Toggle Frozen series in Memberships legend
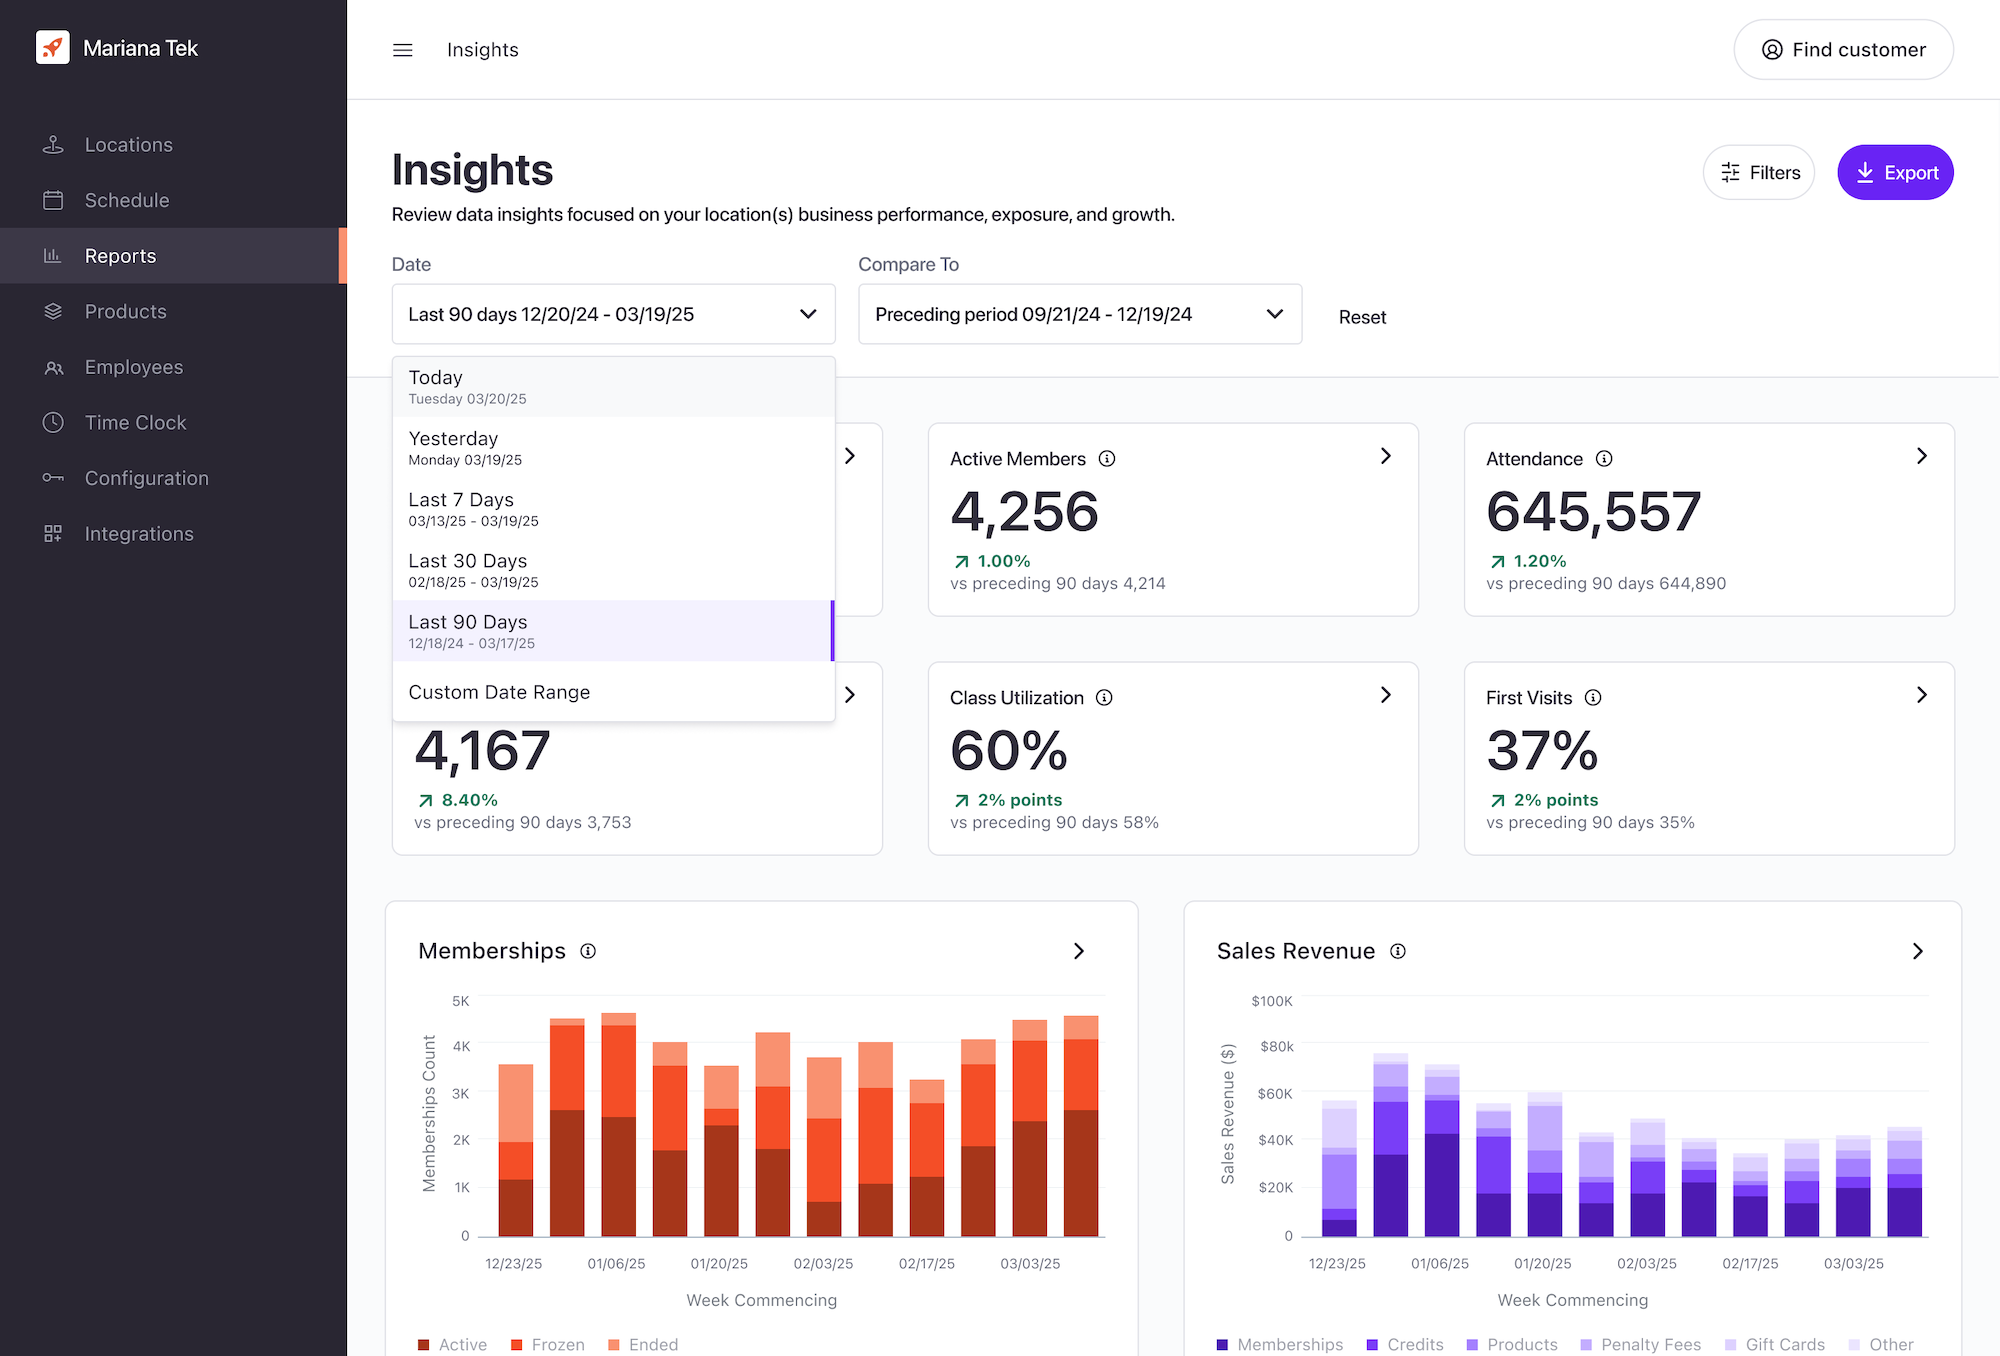This screenshot has width=2000, height=1356. tap(547, 1344)
